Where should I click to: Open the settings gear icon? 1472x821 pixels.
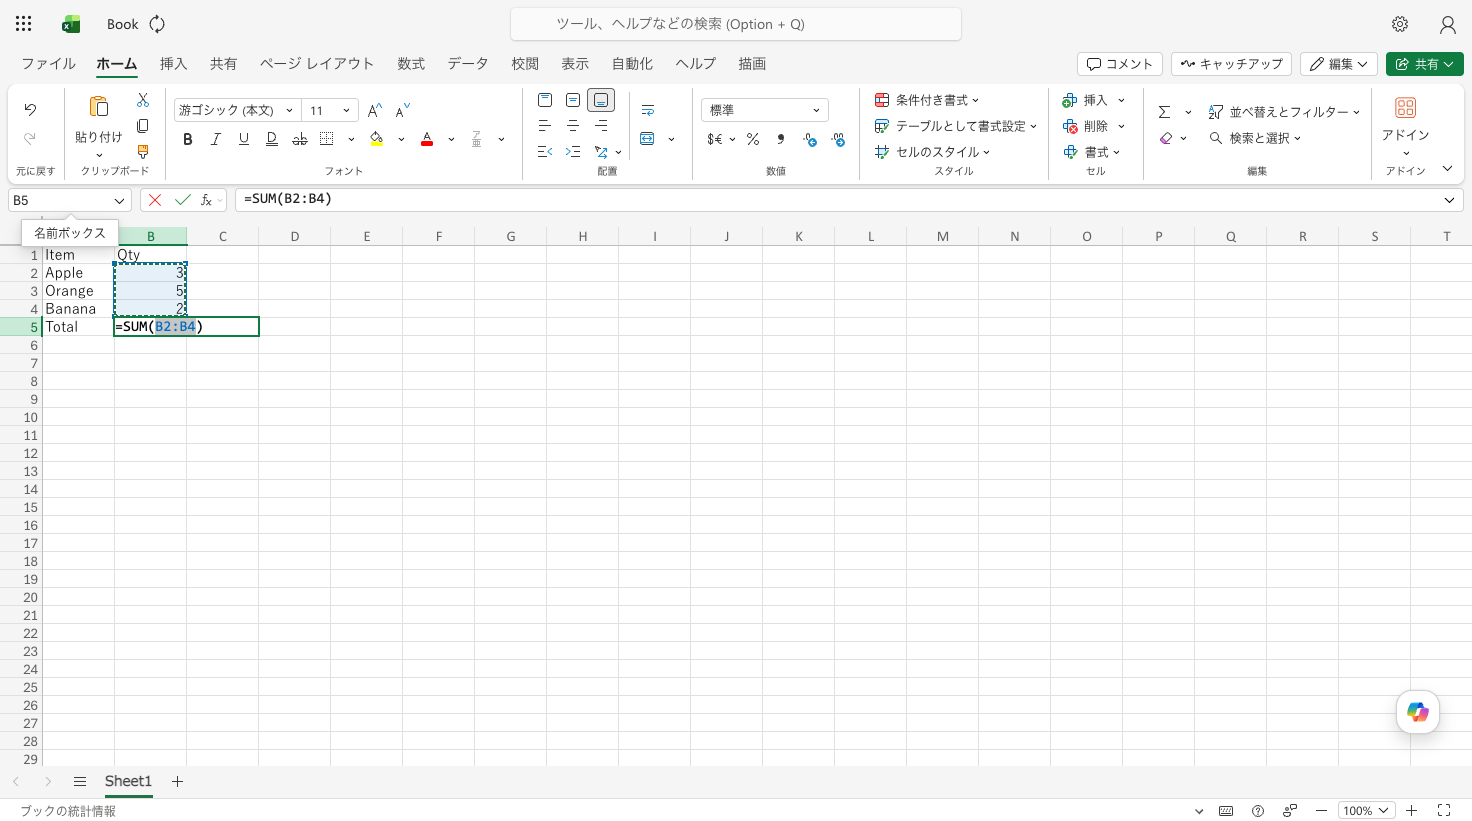[x=1400, y=24]
